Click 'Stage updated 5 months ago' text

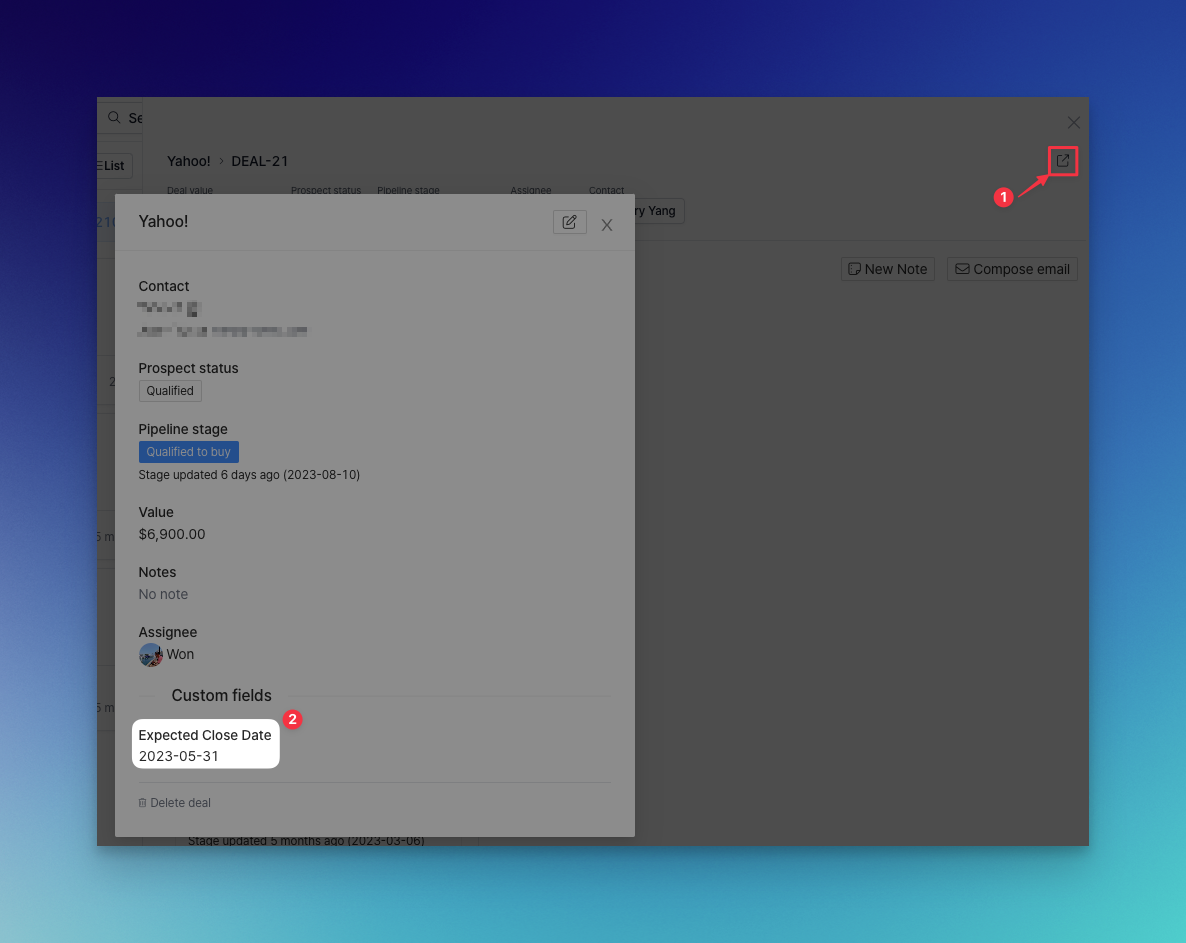pyautogui.click(x=306, y=840)
